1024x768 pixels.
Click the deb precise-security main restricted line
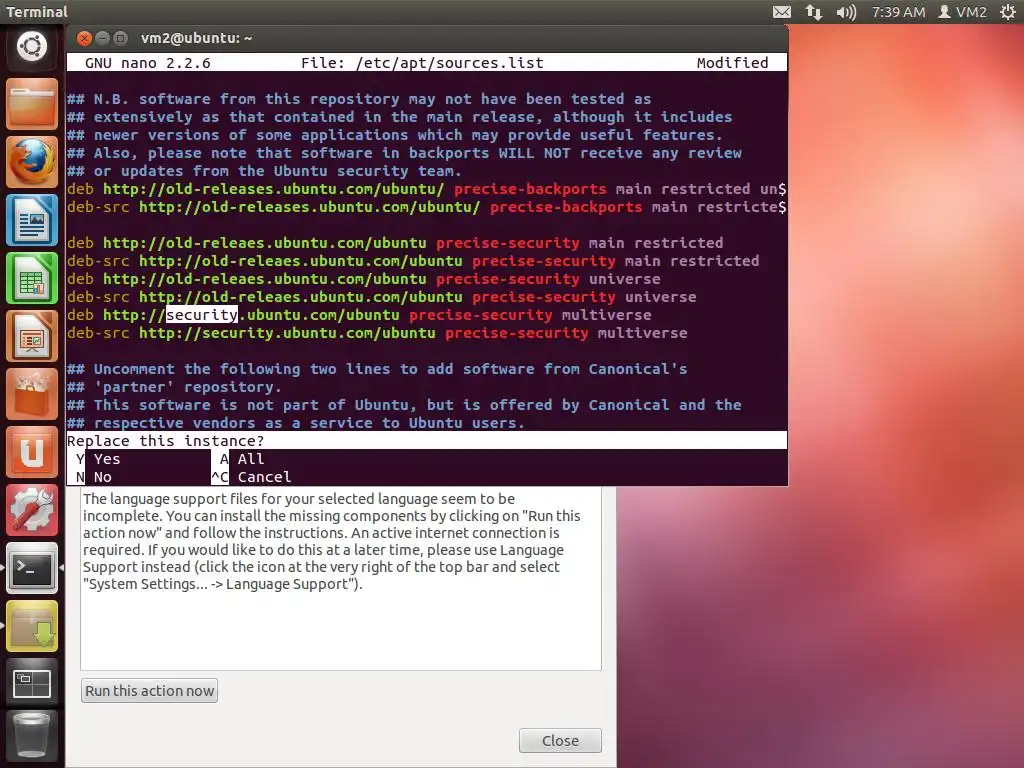click(x=395, y=243)
